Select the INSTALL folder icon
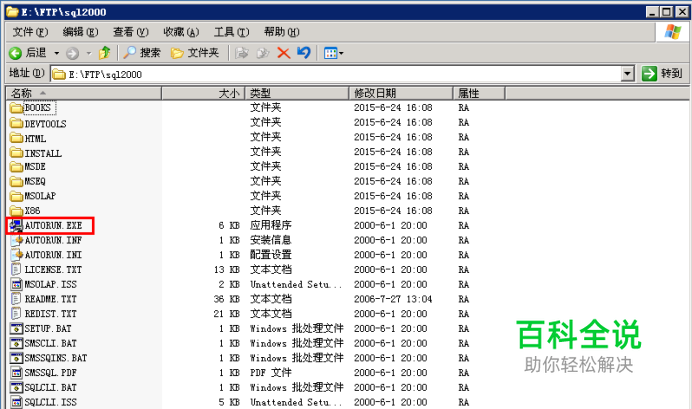 16,152
